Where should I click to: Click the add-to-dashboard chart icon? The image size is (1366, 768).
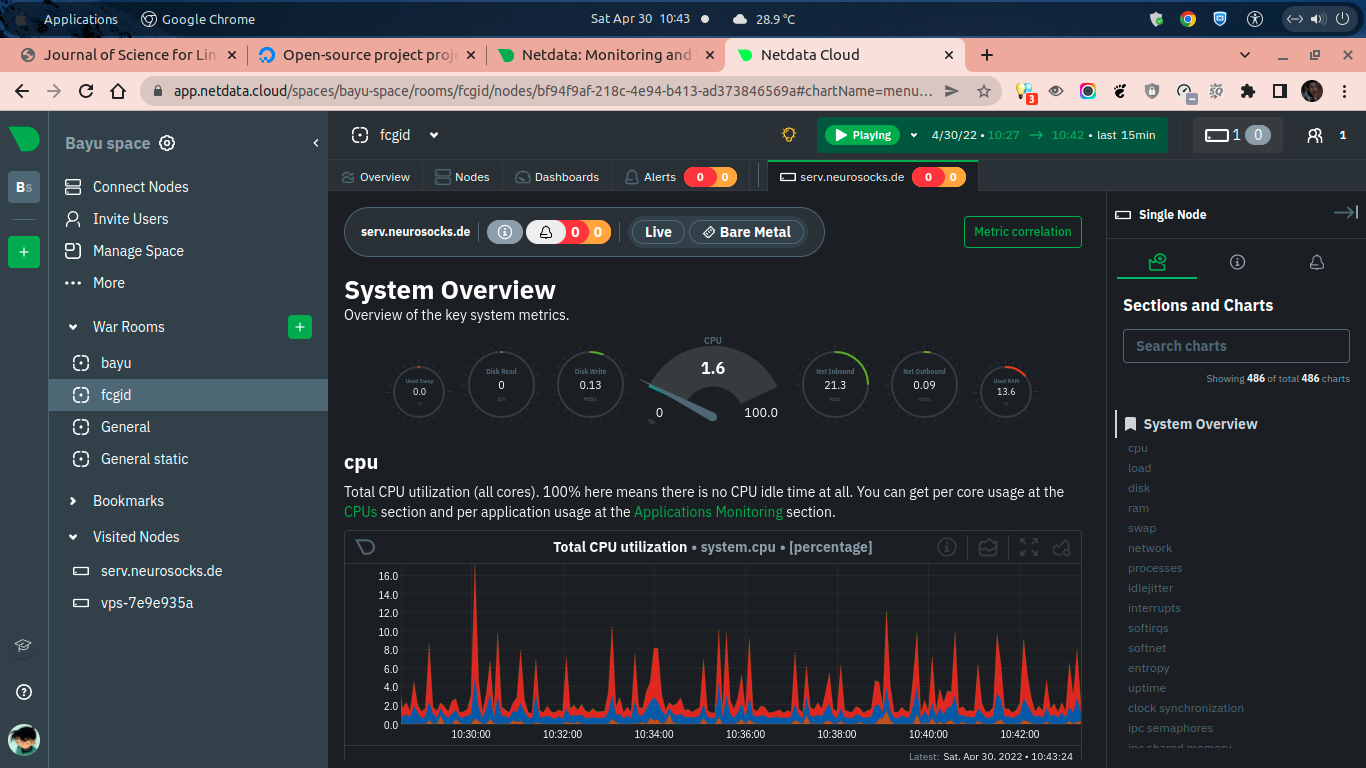point(1062,547)
